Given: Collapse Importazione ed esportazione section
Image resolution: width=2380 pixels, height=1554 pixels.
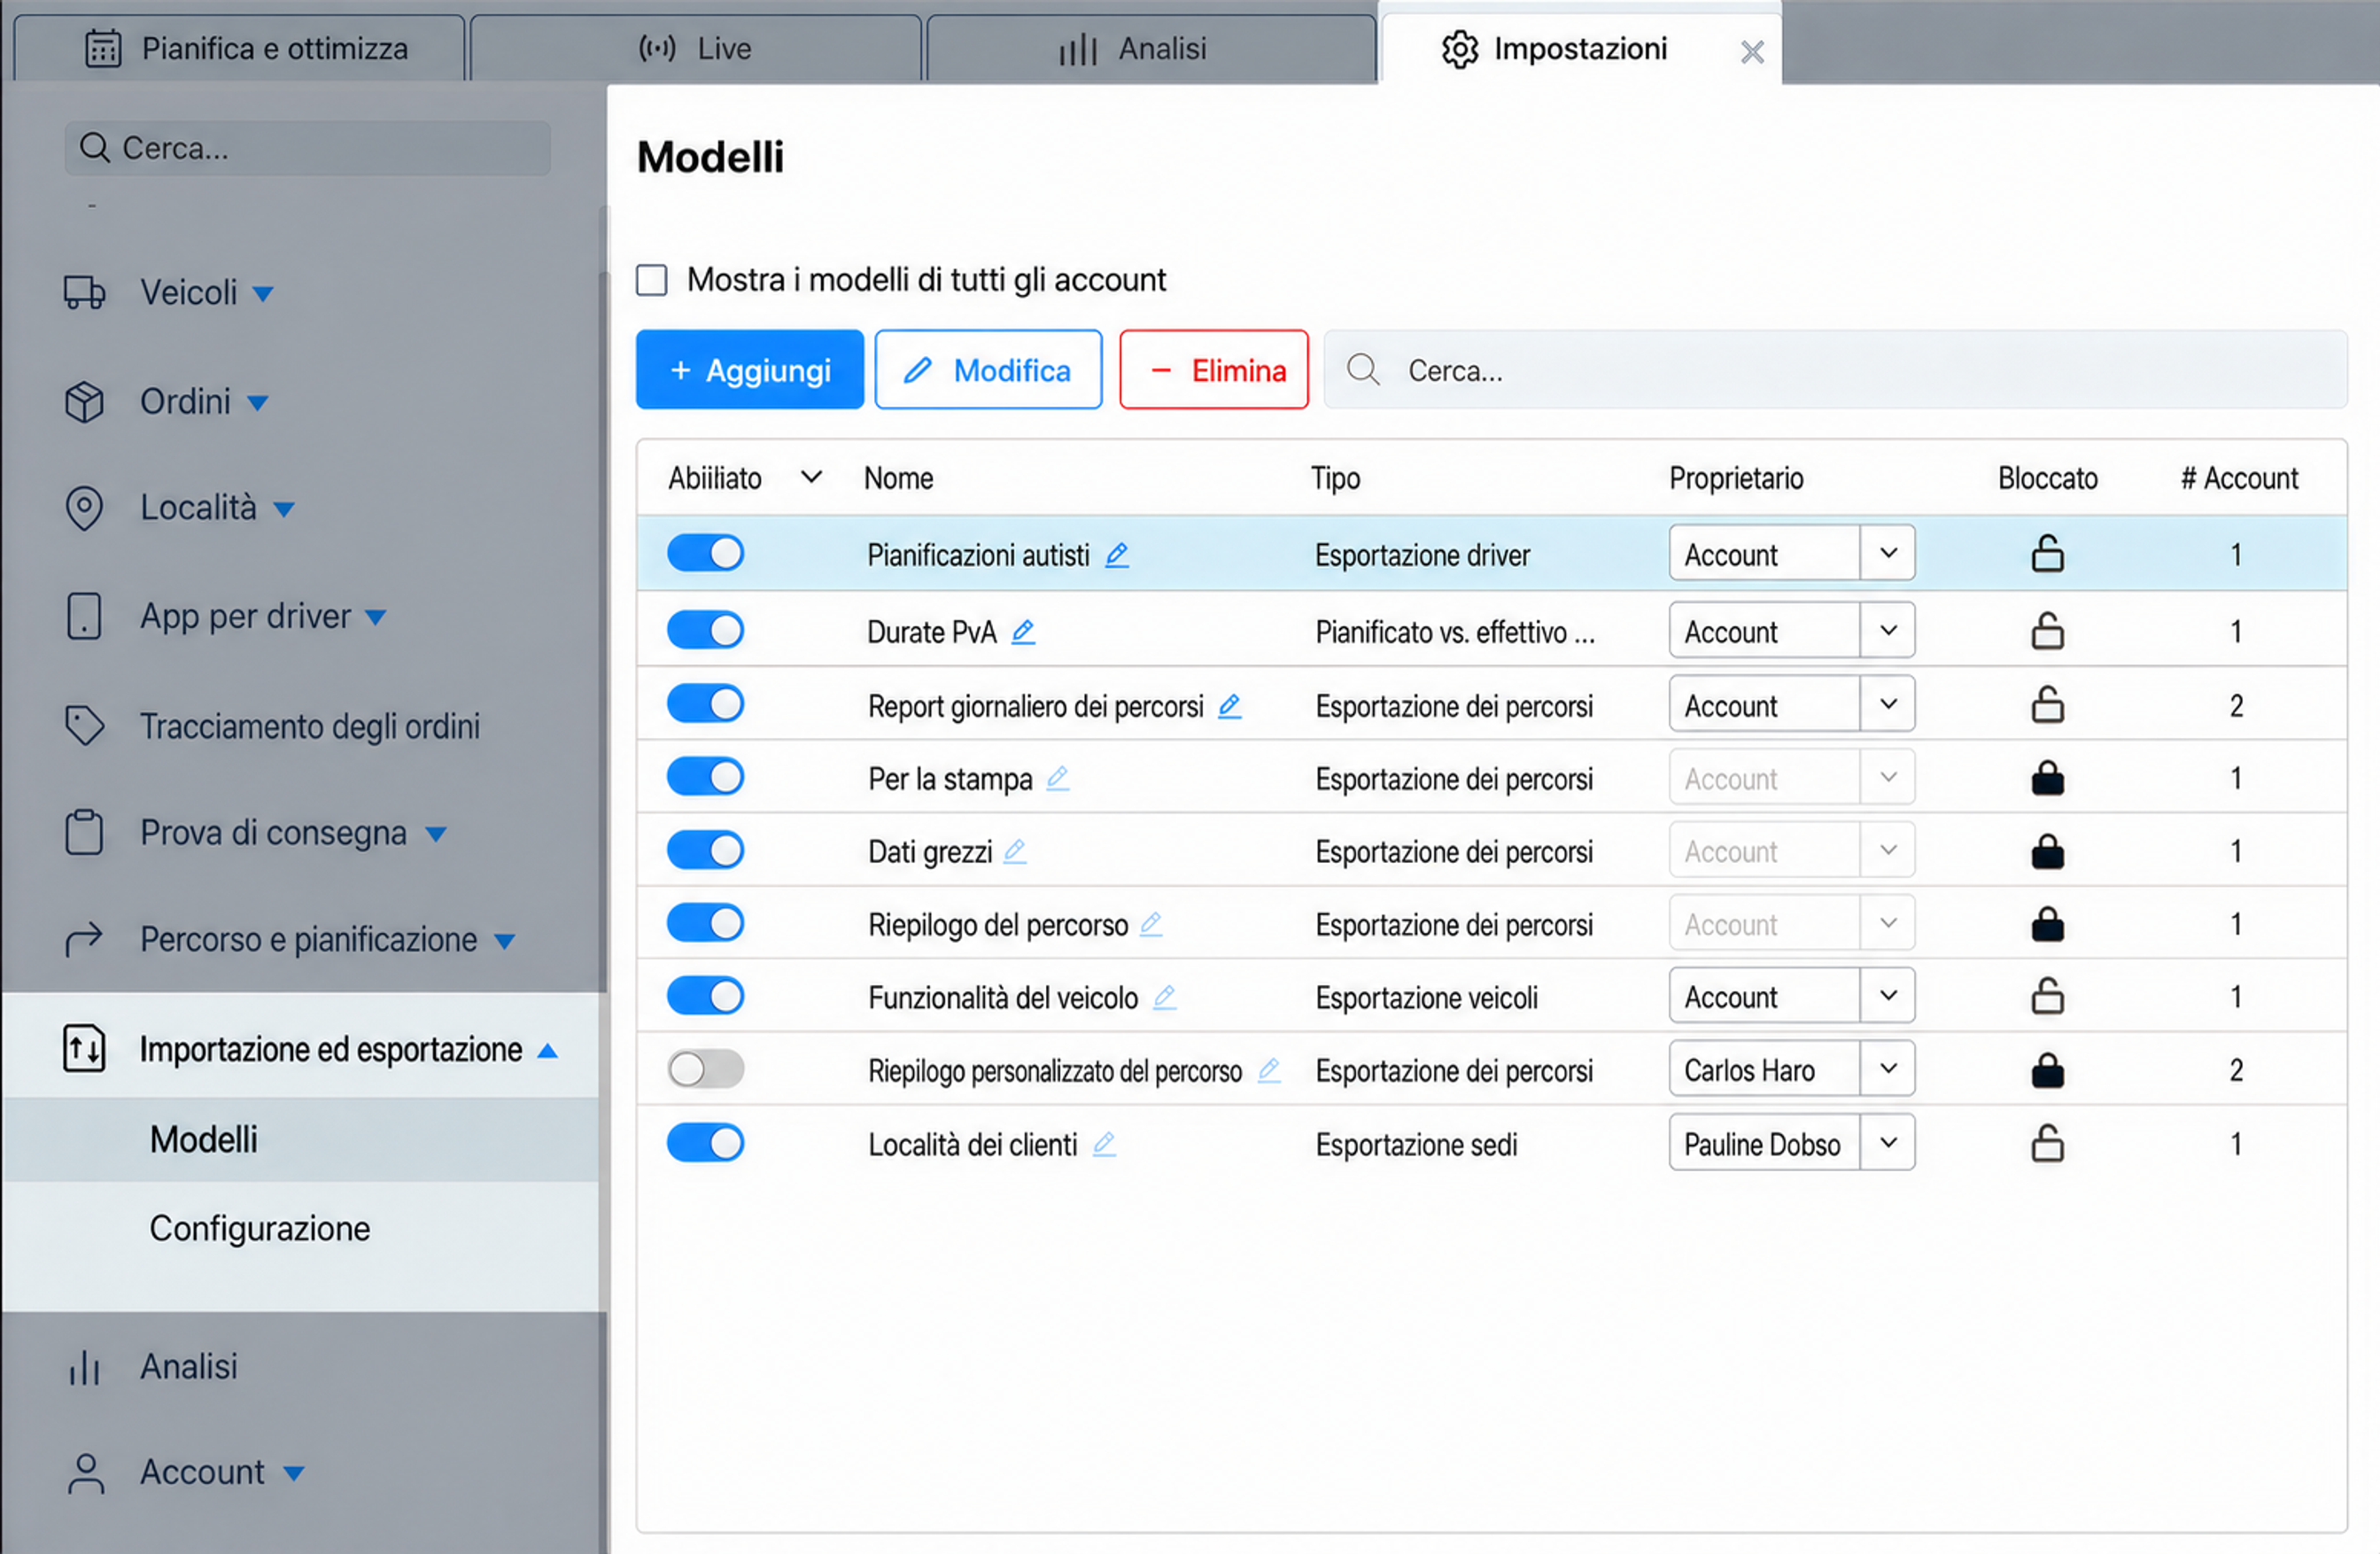Looking at the screenshot, I should pyautogui.click(x=547, y=1051).
